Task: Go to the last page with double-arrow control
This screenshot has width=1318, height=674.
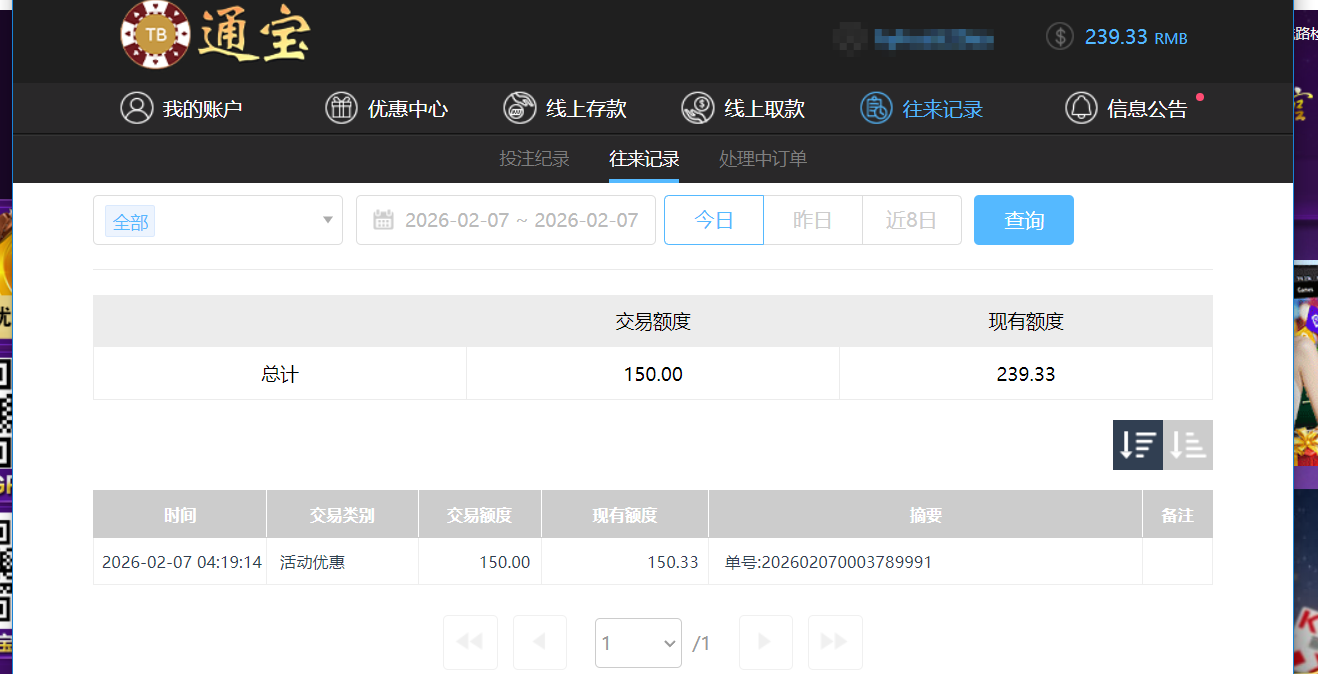Action: pyautogui.click(x=835, y=642)
